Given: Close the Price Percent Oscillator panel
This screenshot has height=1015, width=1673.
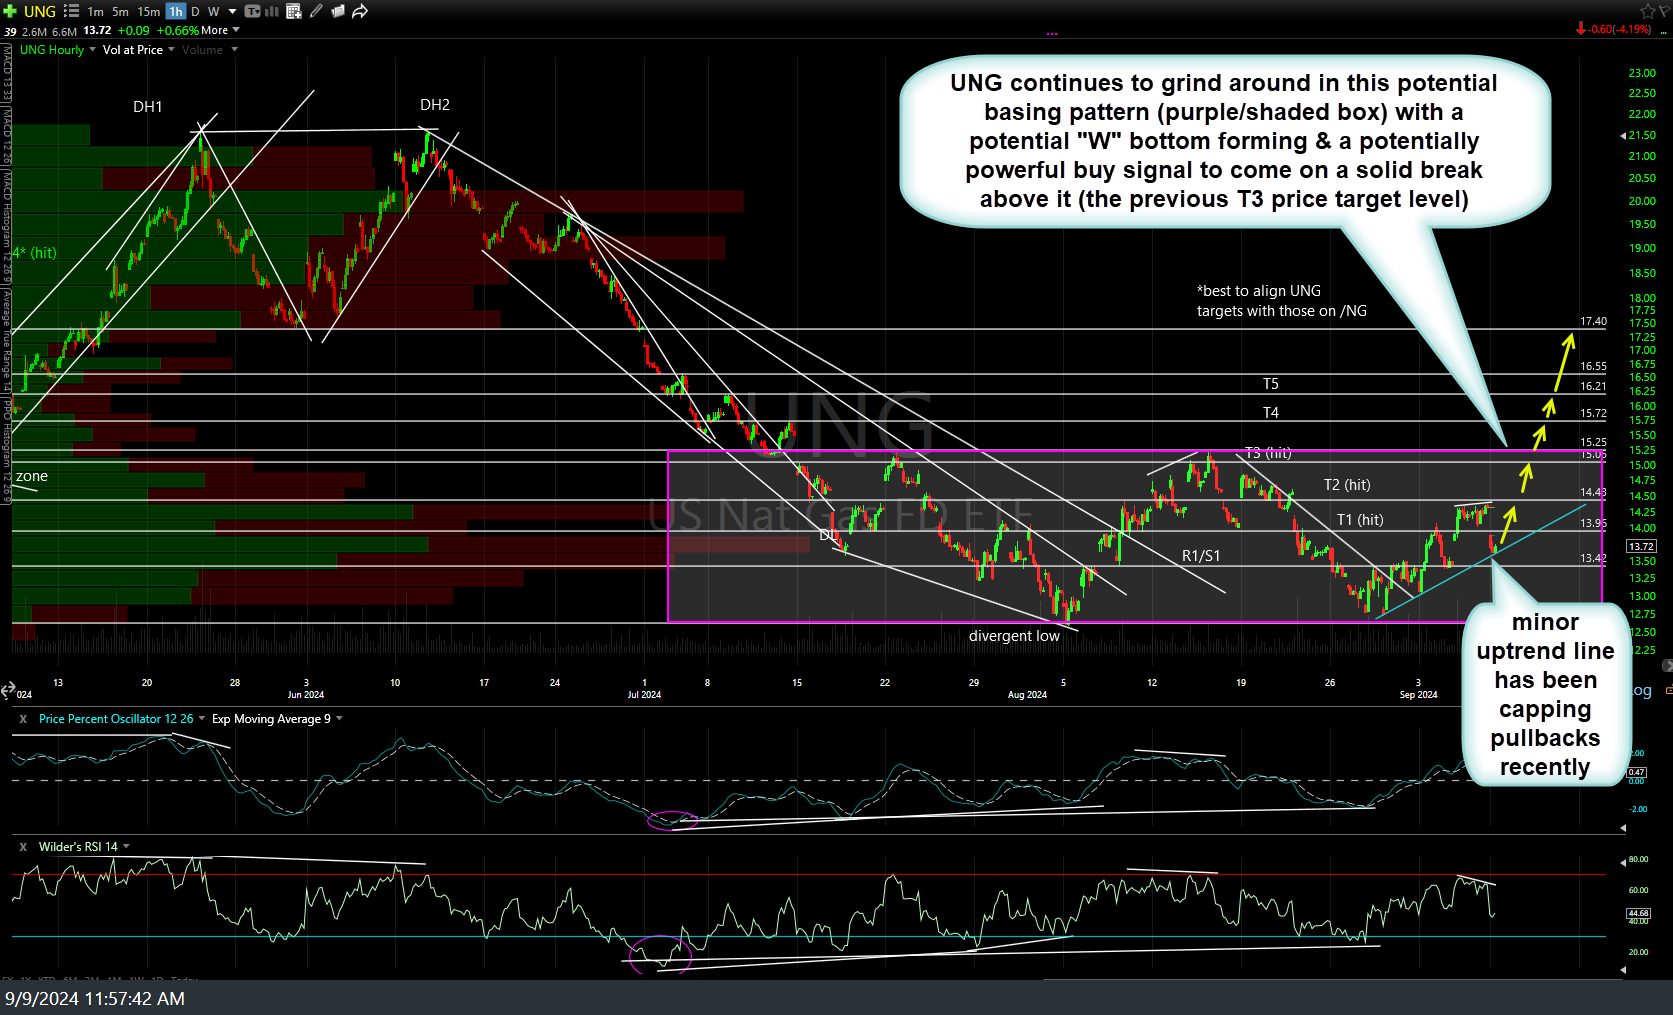Looking at the screenshot, I should pyautogui.click(x=23, y=719).
